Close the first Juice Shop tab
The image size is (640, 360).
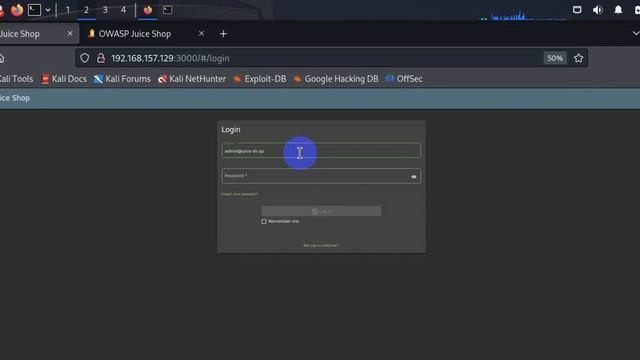coord(70,33)
